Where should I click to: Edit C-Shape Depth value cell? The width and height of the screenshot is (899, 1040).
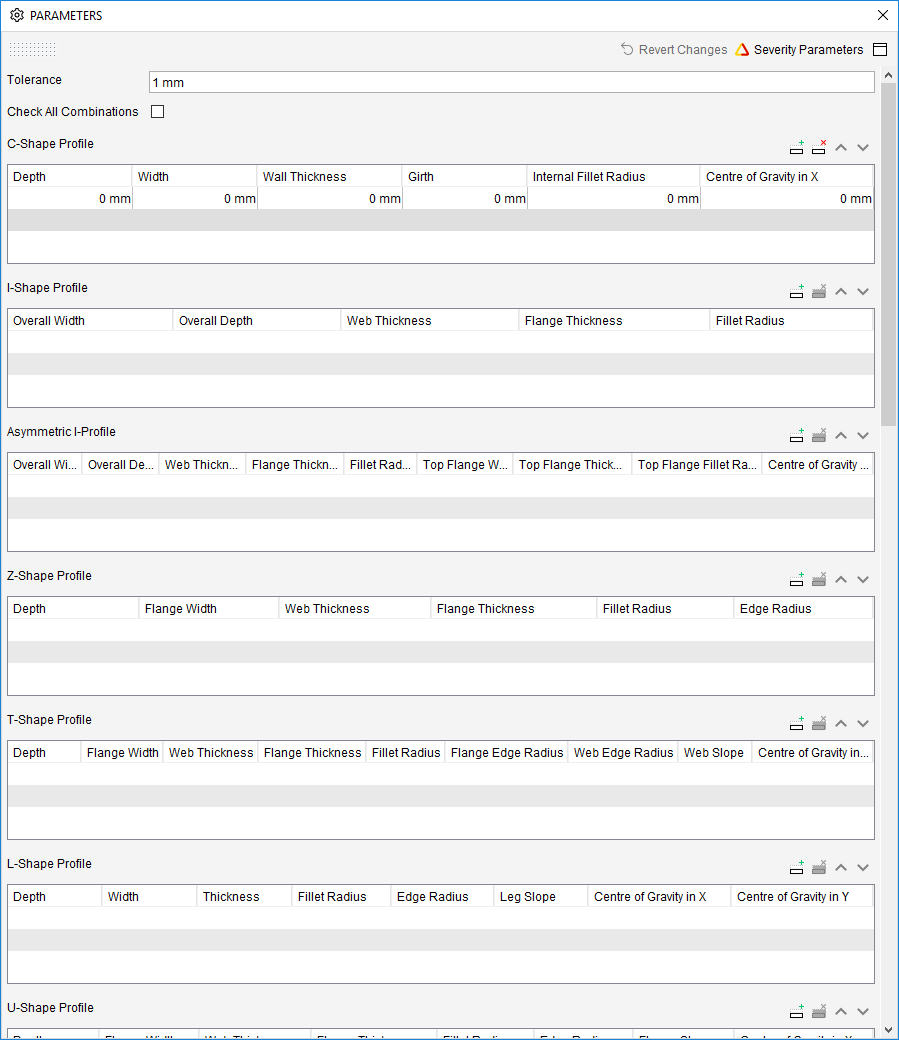(x=70, y=198)
